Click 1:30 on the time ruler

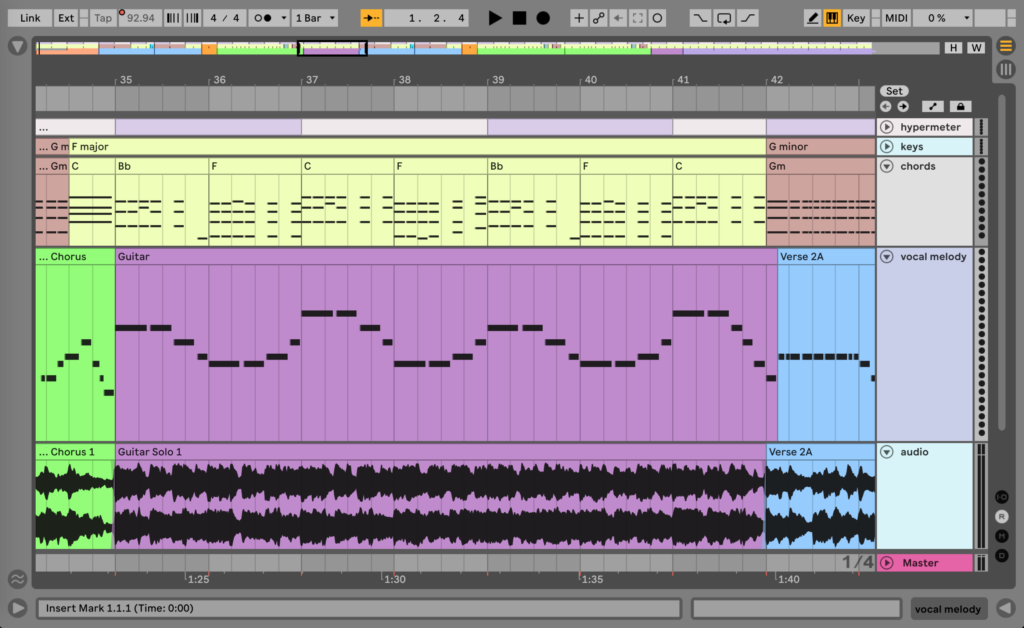tap(394, 579)
